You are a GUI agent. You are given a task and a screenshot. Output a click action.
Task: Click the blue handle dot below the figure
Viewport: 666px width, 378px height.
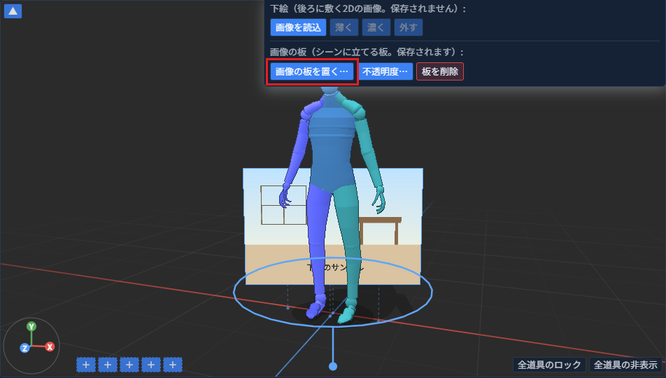point(333,366)
